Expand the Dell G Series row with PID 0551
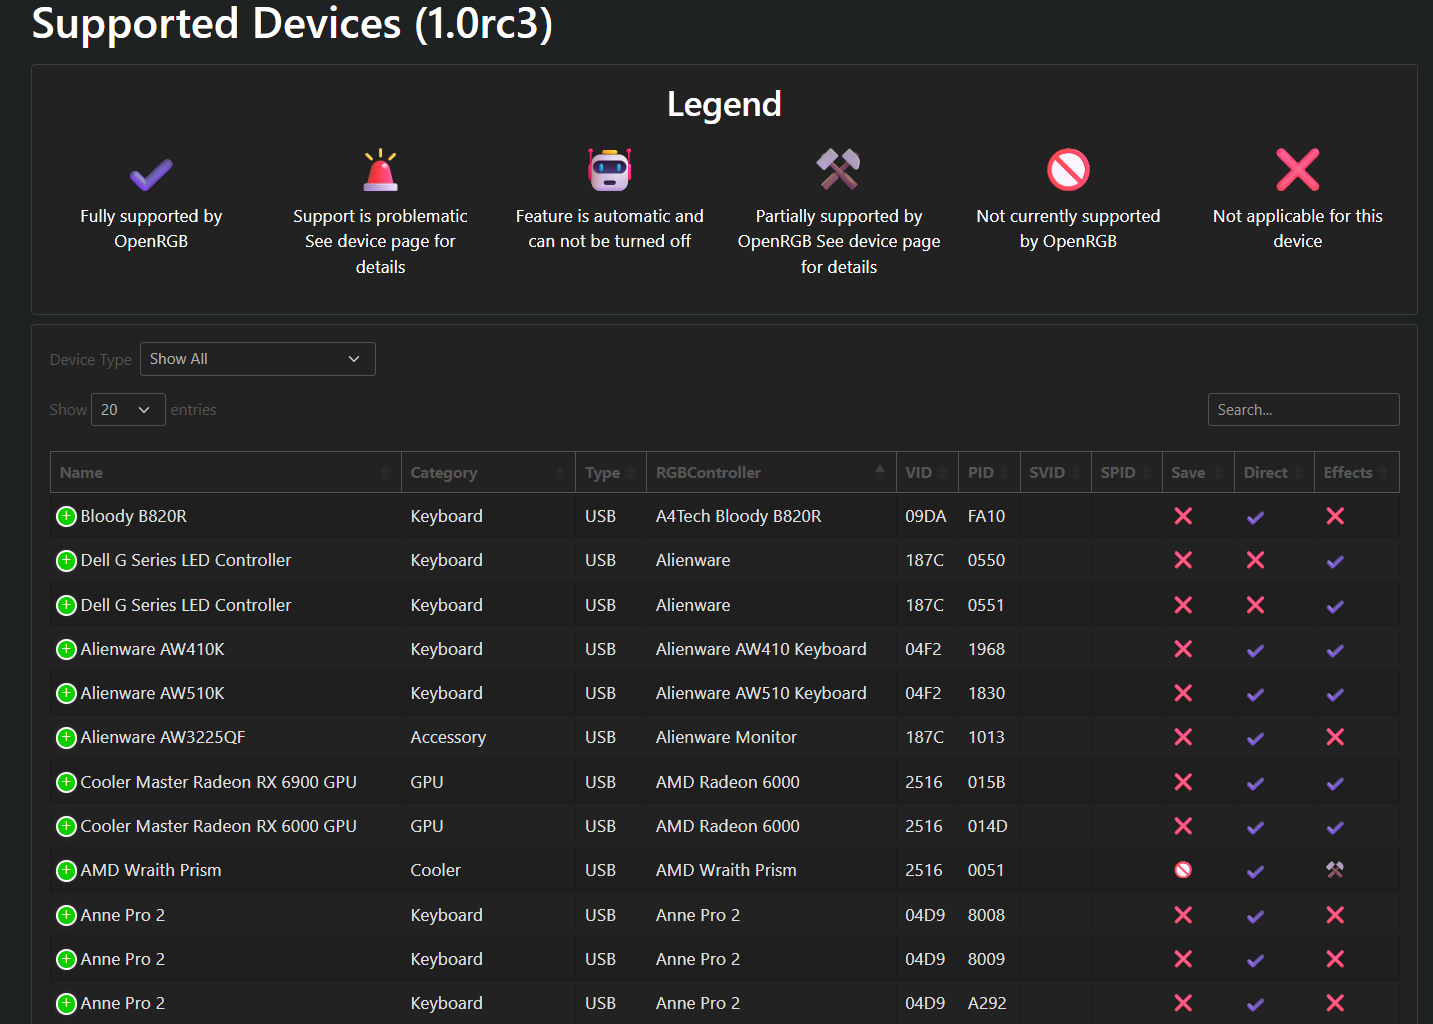Screen dimensions: 1433x1024 (66, 605)
